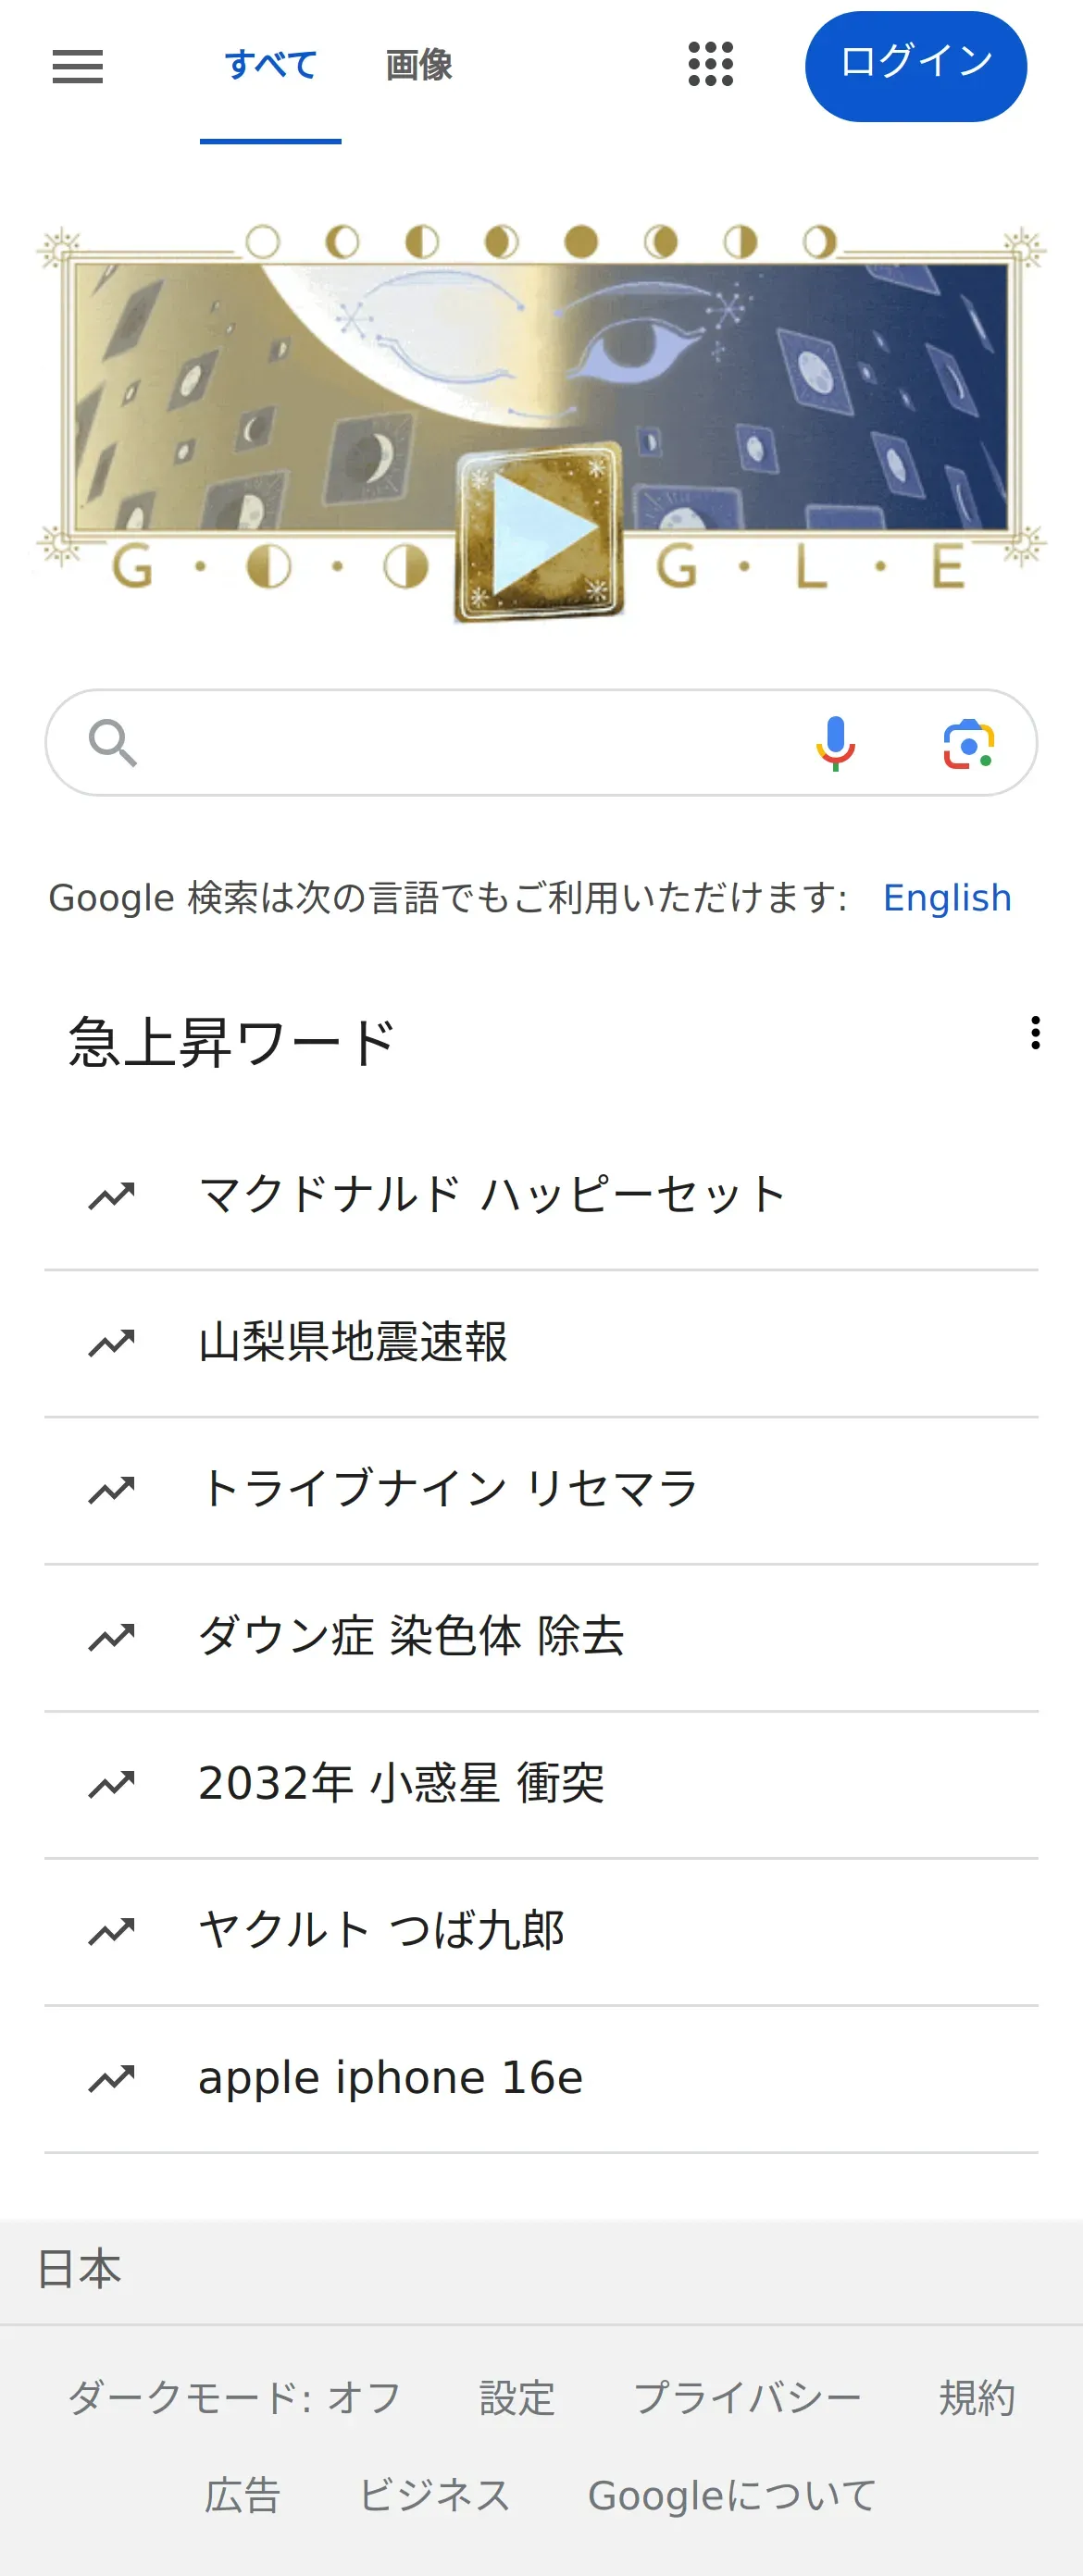Toggle ダークモード: オフ setting

(234, 2398)
